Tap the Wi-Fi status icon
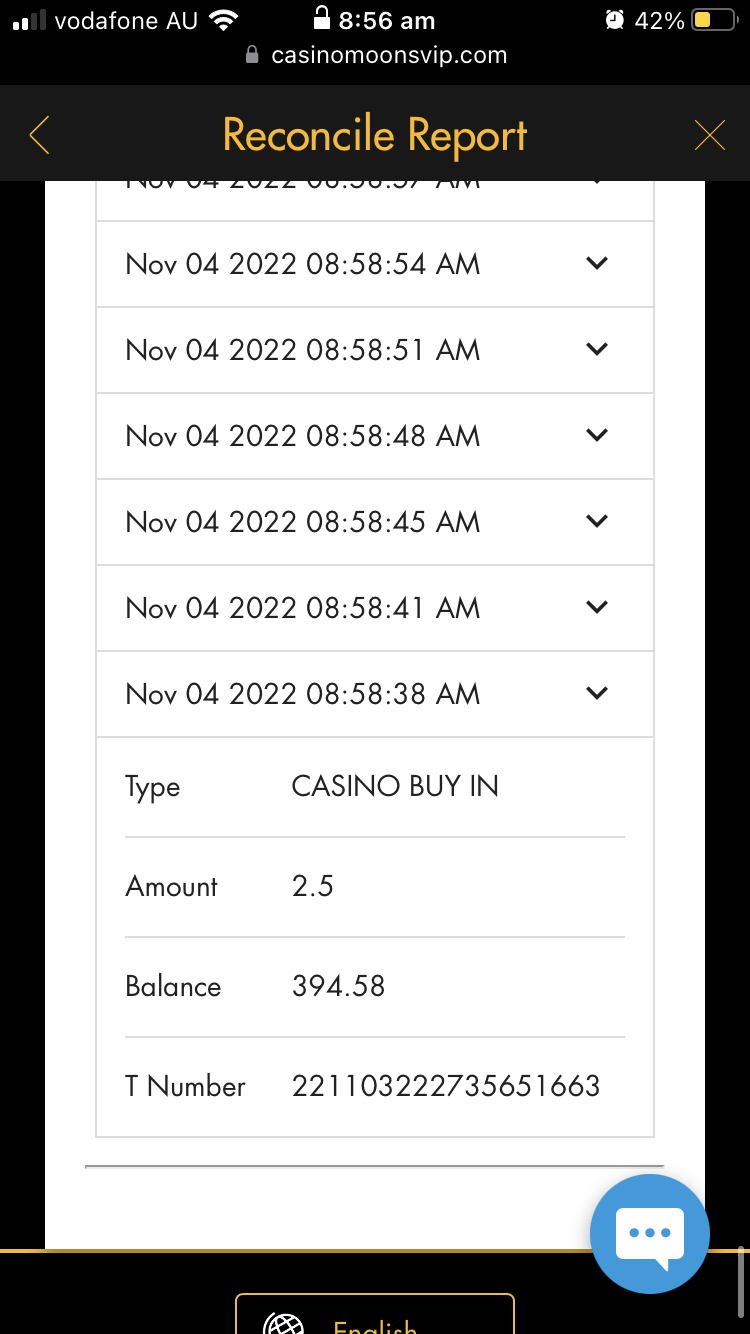 224,20
